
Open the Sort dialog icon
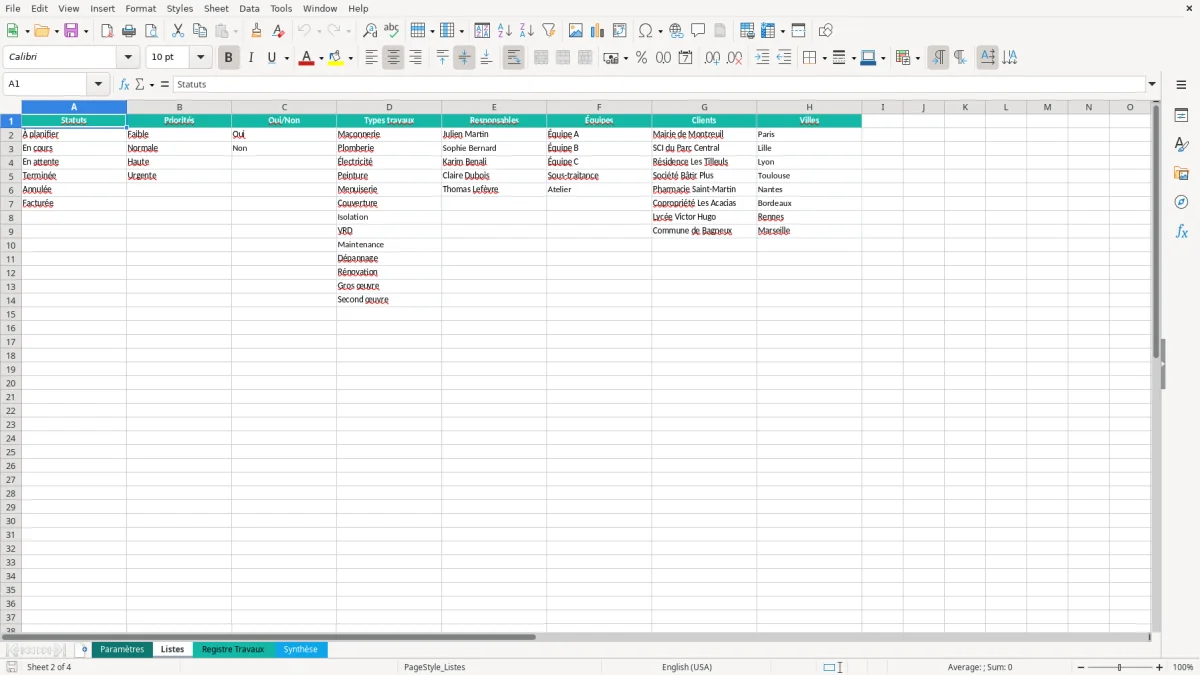click(x=482, y=30)
